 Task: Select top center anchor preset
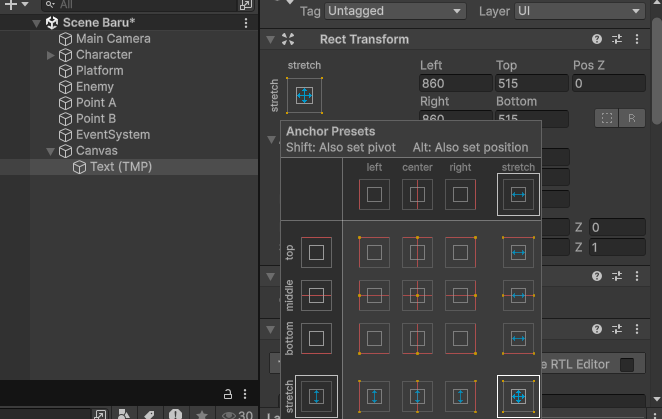click(417, 253)
